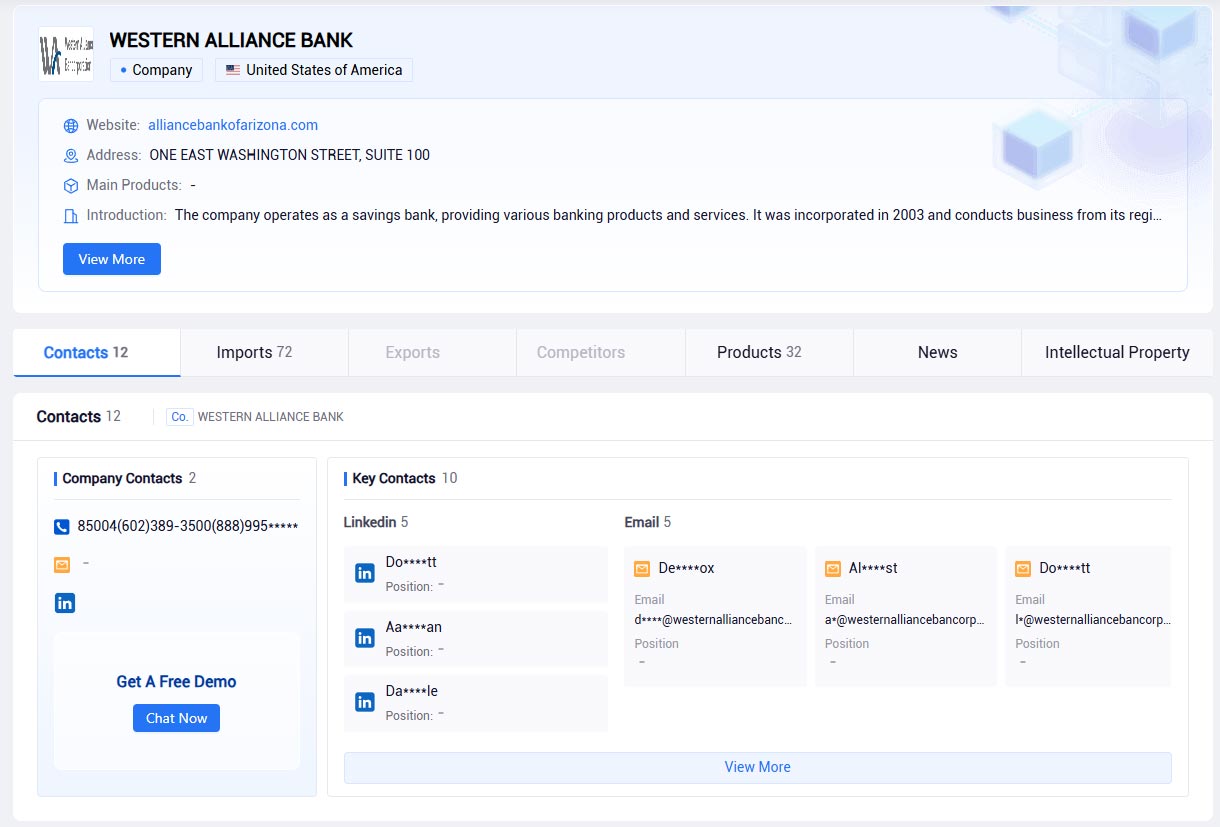
Task: Click the Al****st contact name
Action: tap(873, 568)
